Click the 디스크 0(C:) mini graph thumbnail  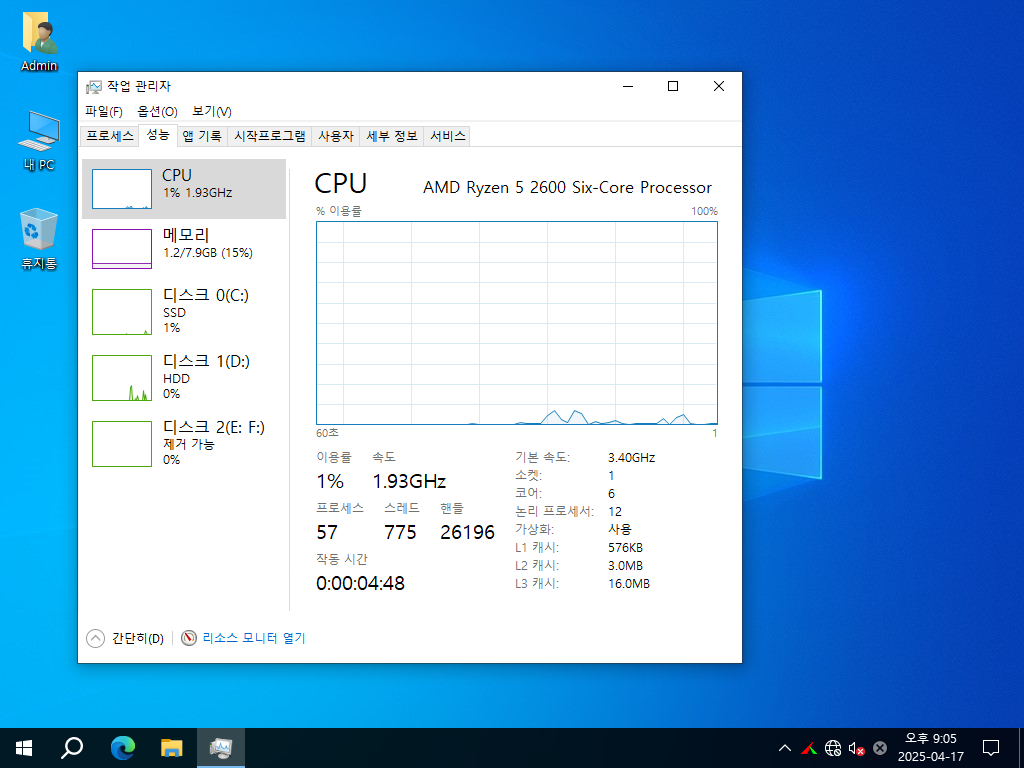tap(122, 312)
